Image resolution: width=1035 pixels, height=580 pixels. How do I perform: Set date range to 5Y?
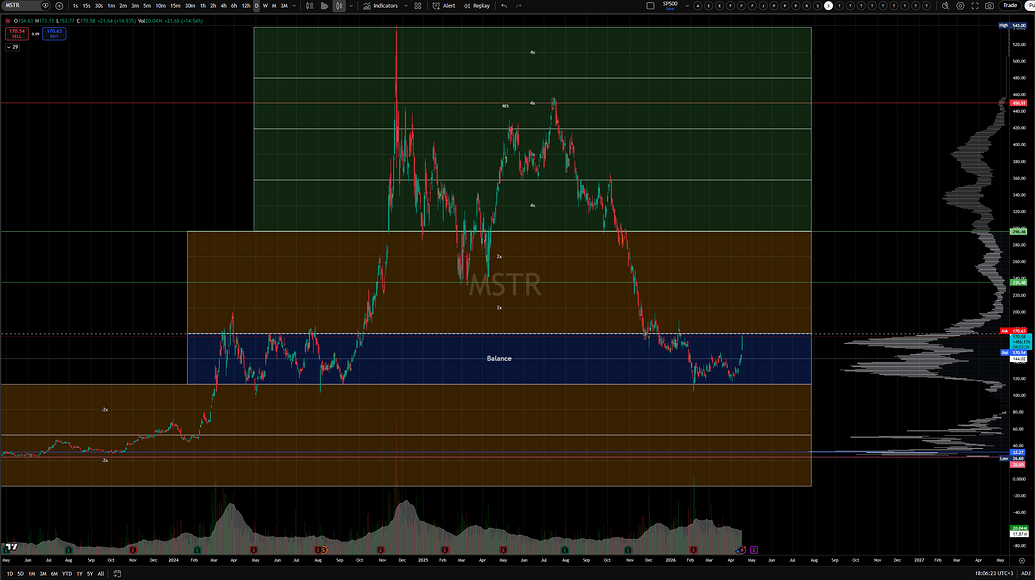click(90, 573)
